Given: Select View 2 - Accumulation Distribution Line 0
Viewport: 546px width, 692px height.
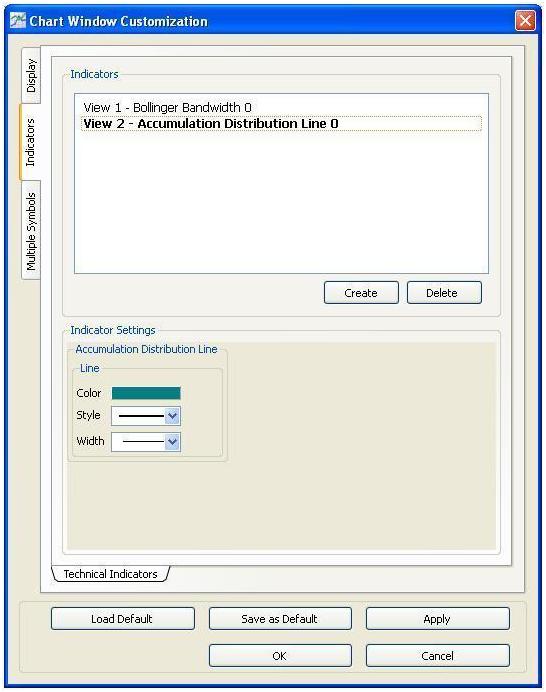Looking at the screenshot, I should pyautogui.click(x=281, y=124).
